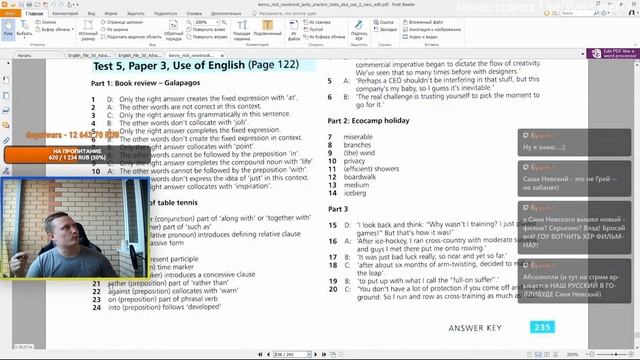Click the Snapshot (Снимок) tool
Image resolution: width=640 pixels, height=360 pixels.
click(46, 22)
